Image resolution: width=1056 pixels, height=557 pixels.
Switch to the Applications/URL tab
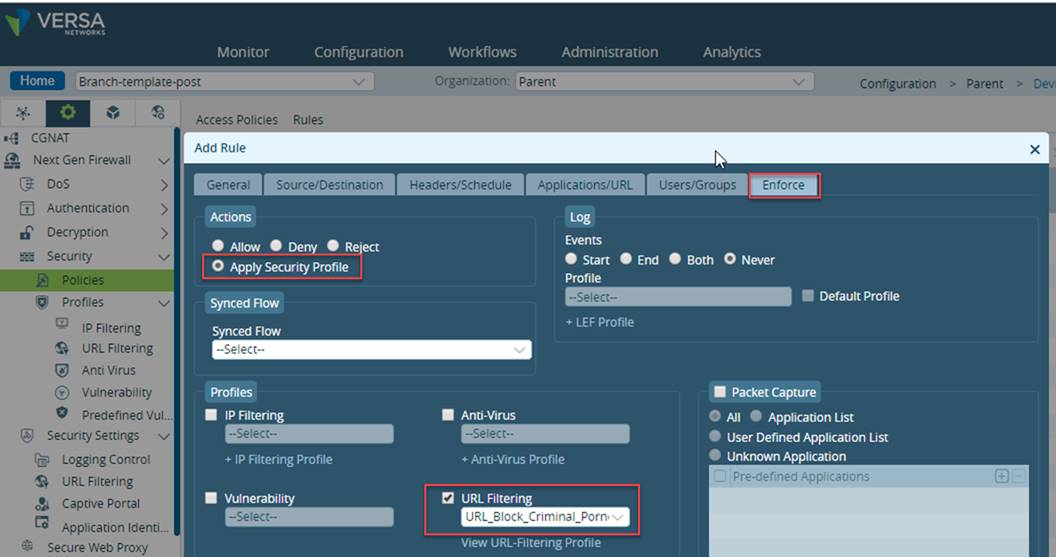(585, 185)
